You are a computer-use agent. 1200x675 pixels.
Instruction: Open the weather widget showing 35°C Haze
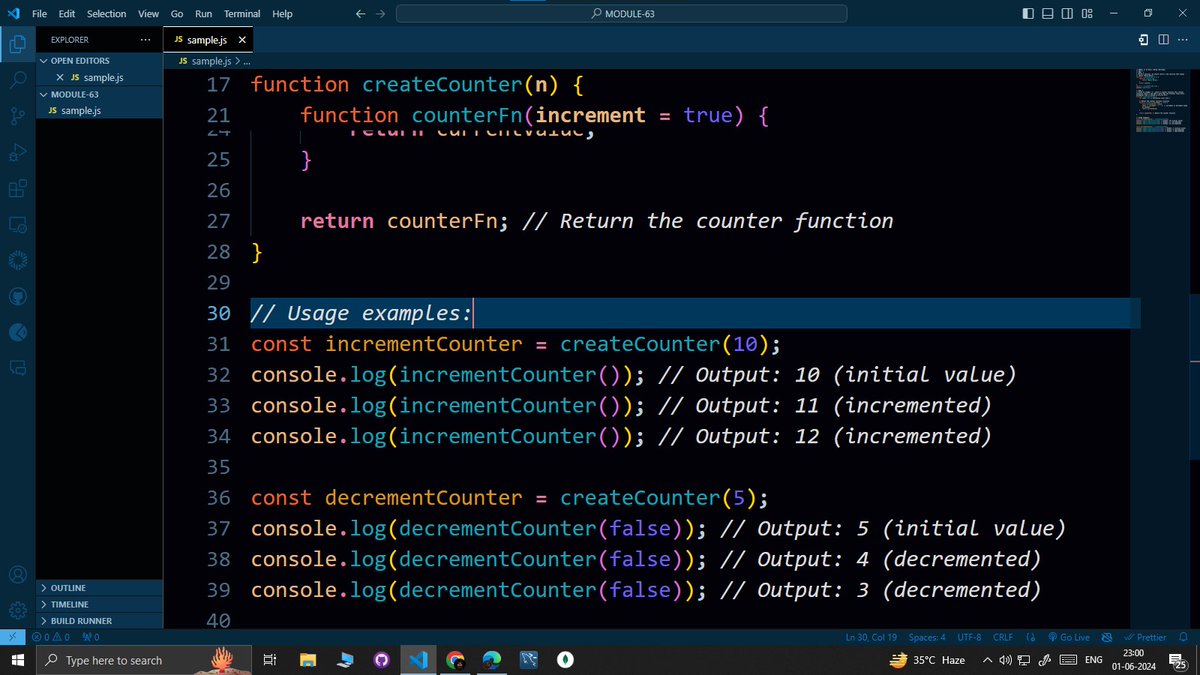[x=928, y=660]
